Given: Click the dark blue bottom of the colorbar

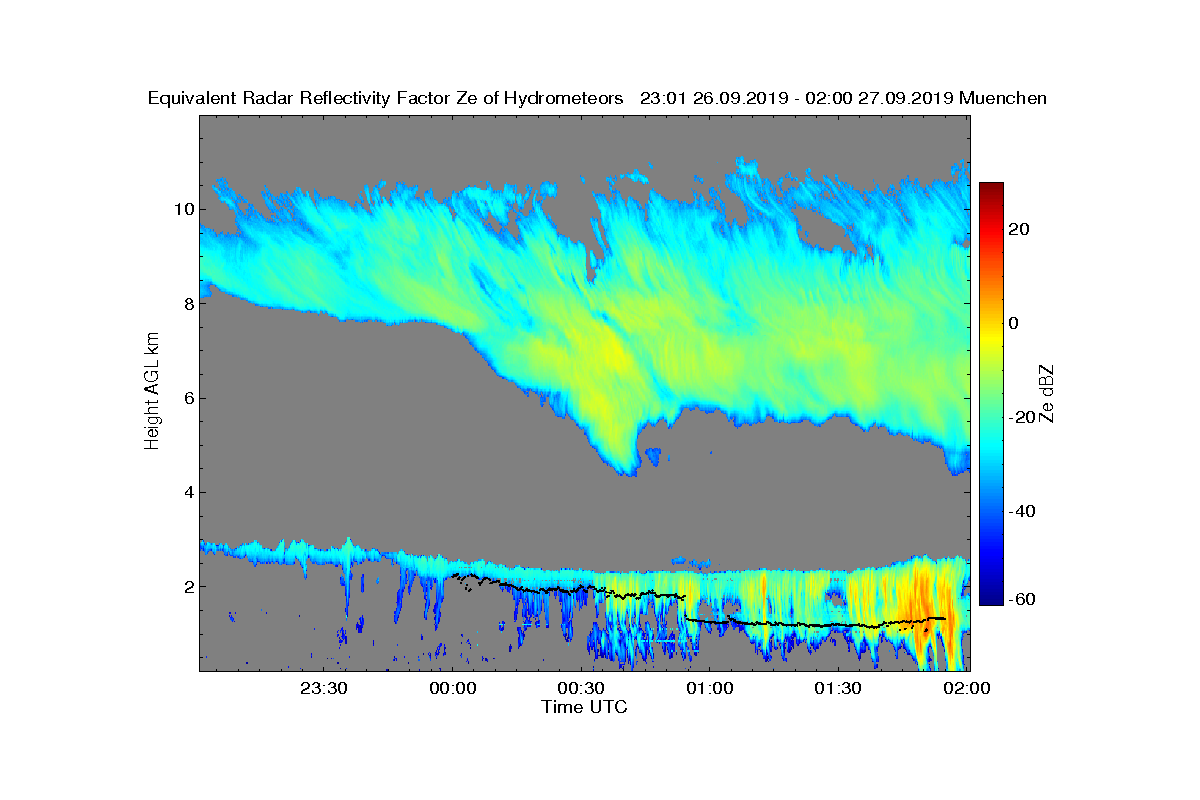Looking at the screenshot, I should [991, 598].
